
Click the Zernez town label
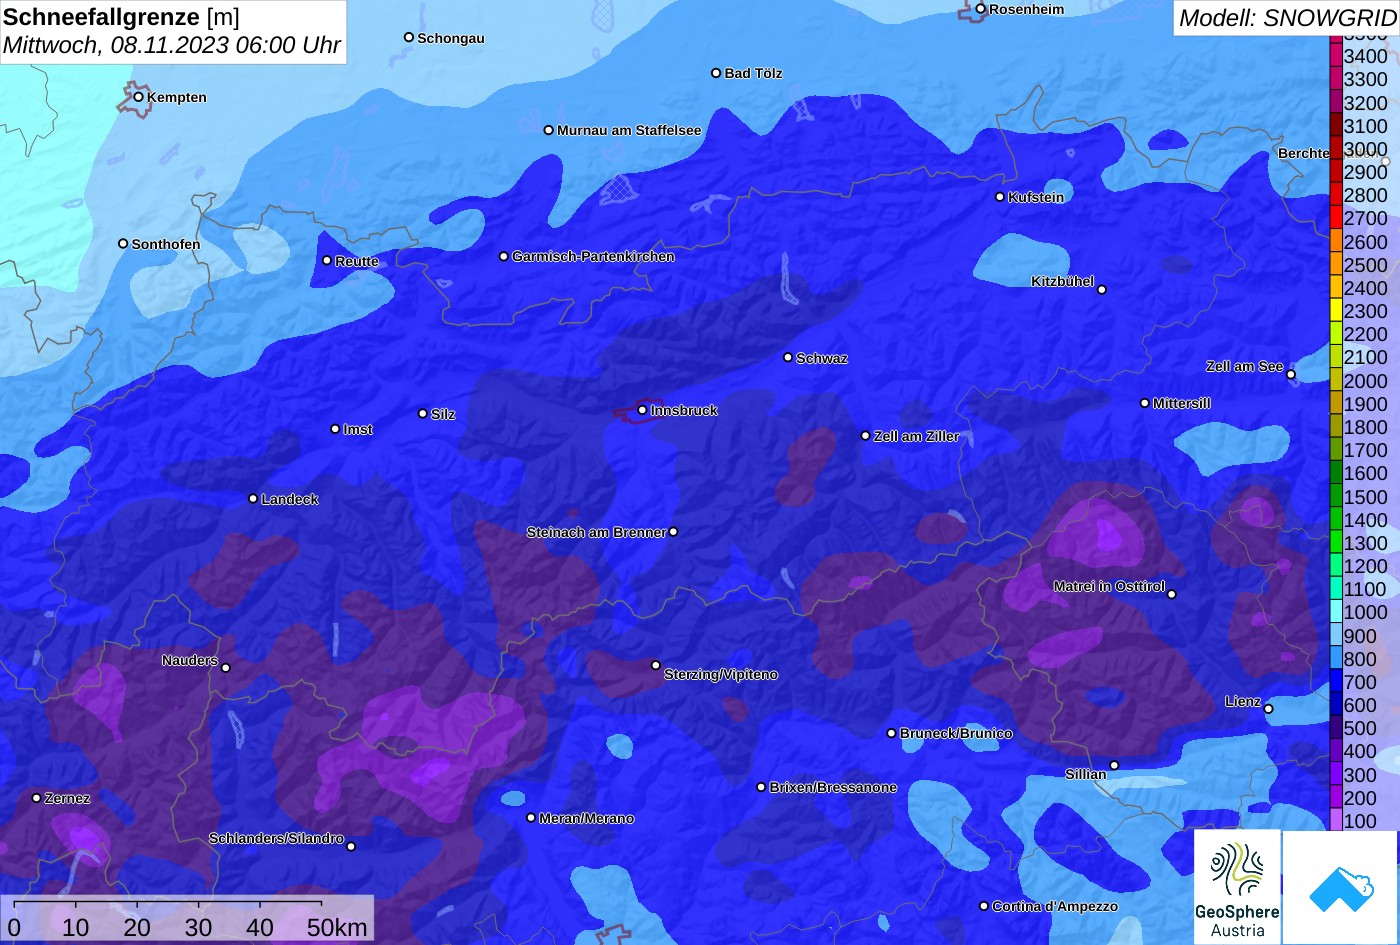coord(68,798)
